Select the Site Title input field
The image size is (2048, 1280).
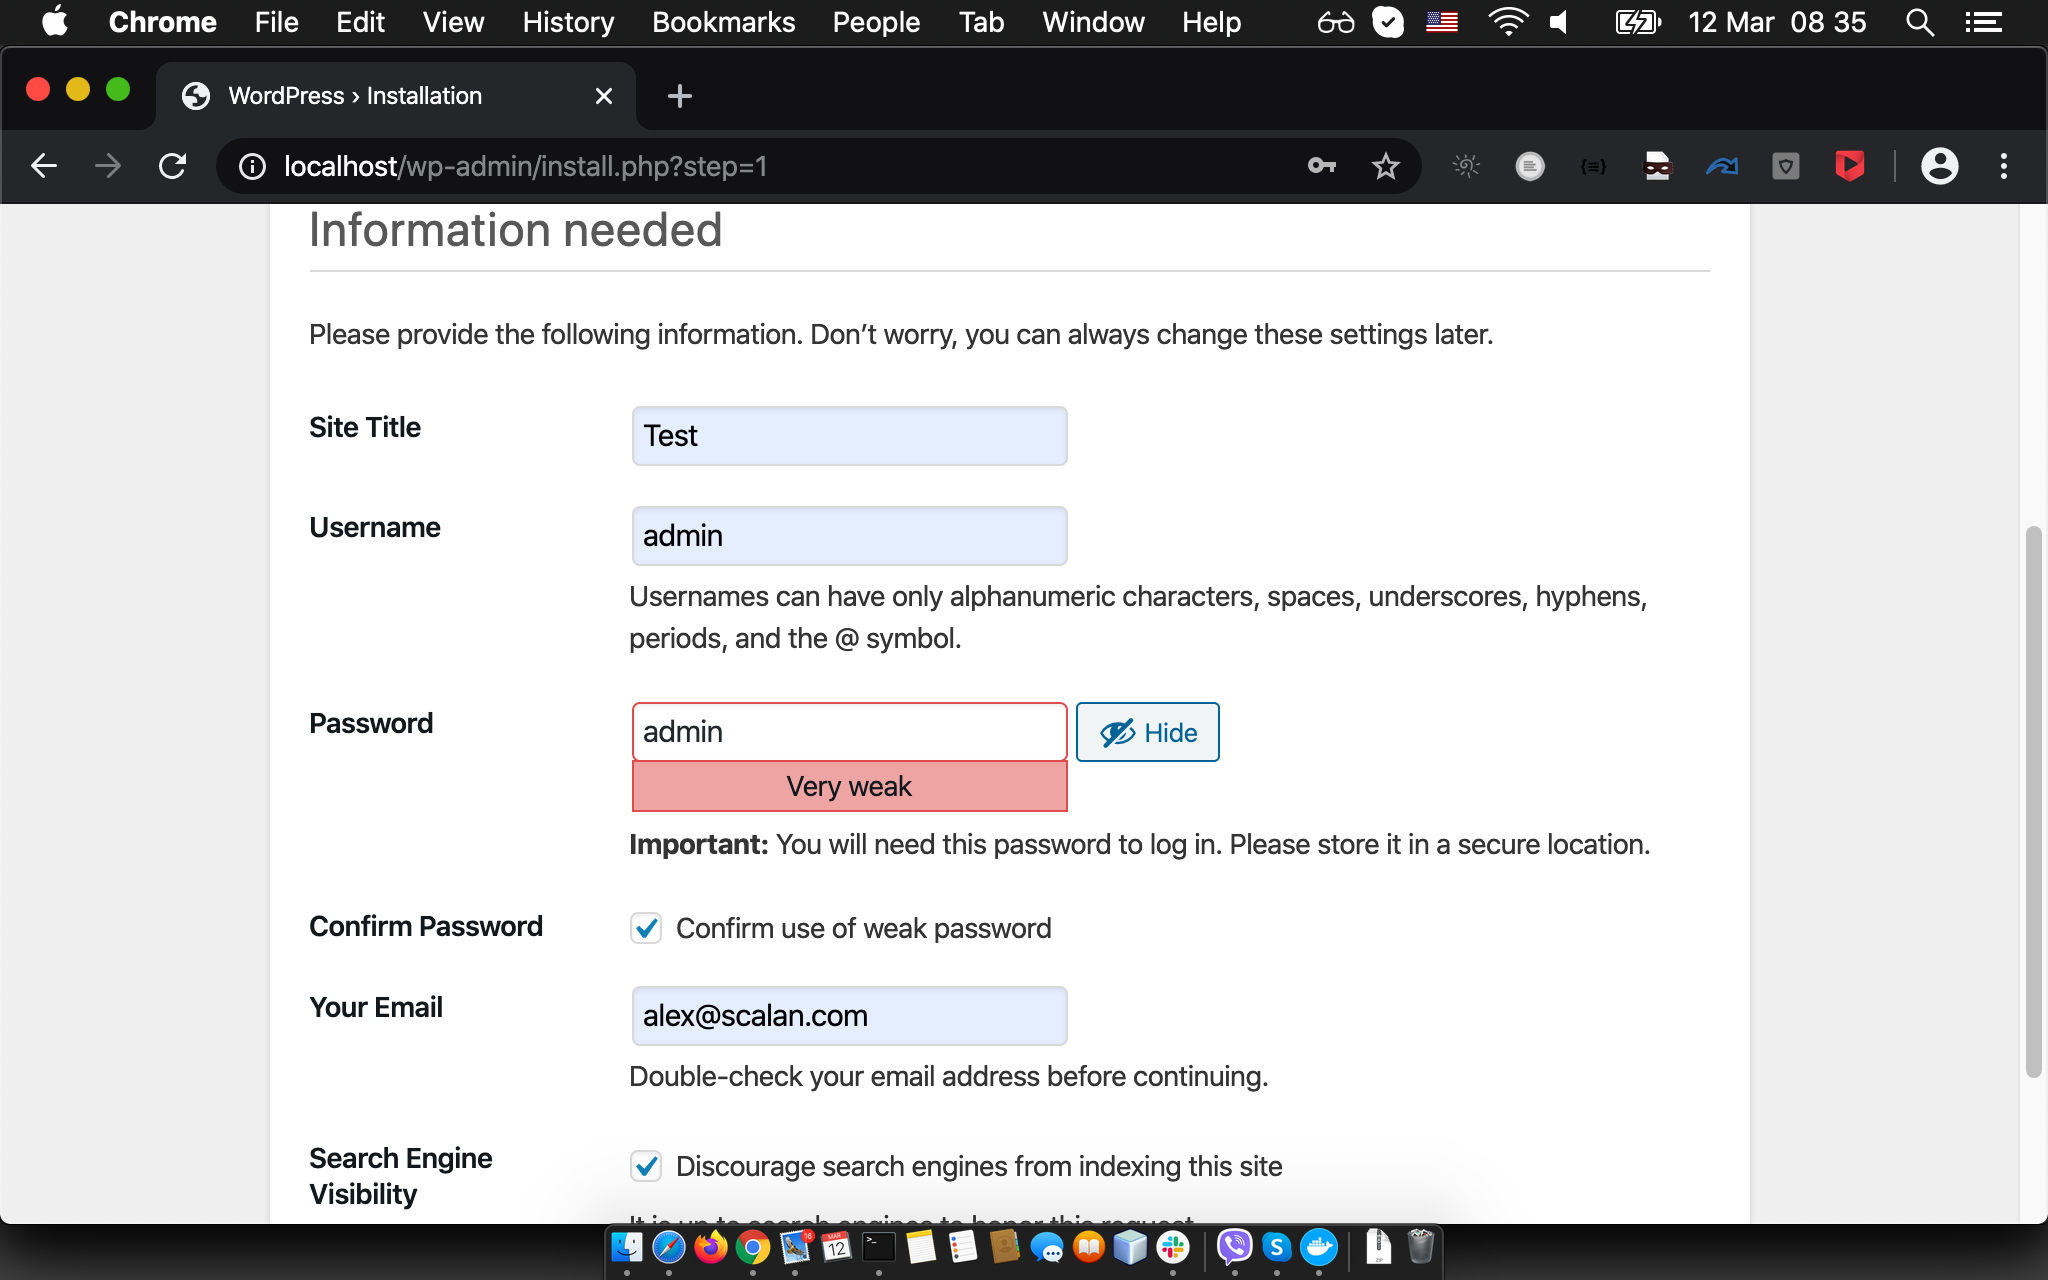848,436
